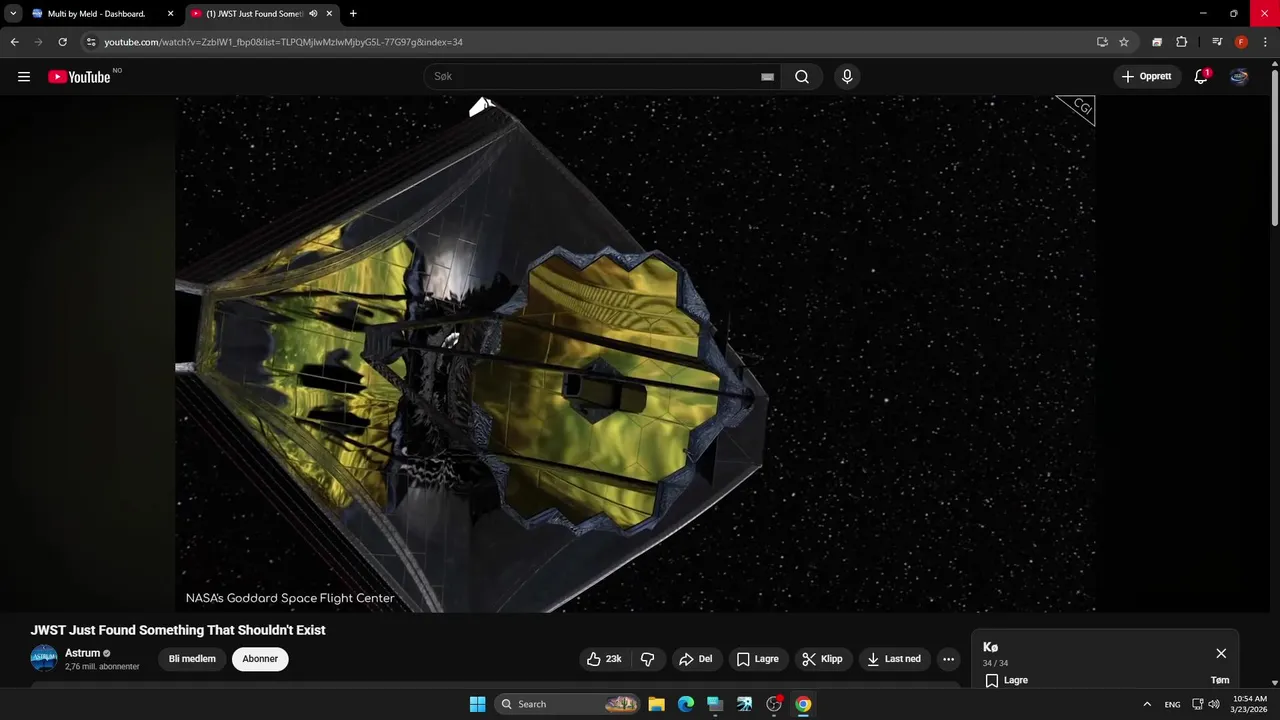The width and height of the screenshot is (1280, 720).
Task: Go to the YouTube home logo
Action: click(79, 77)
